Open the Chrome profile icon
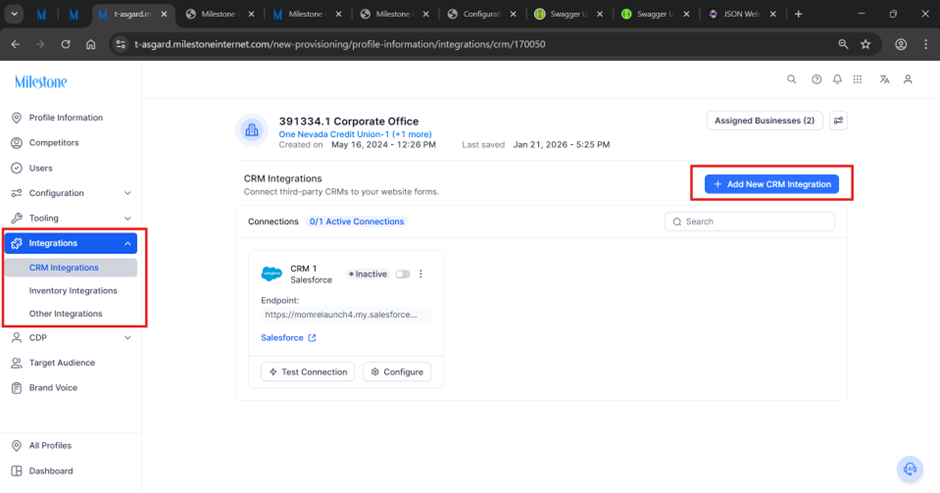This screenshot has width=940, height=493. 900,44
